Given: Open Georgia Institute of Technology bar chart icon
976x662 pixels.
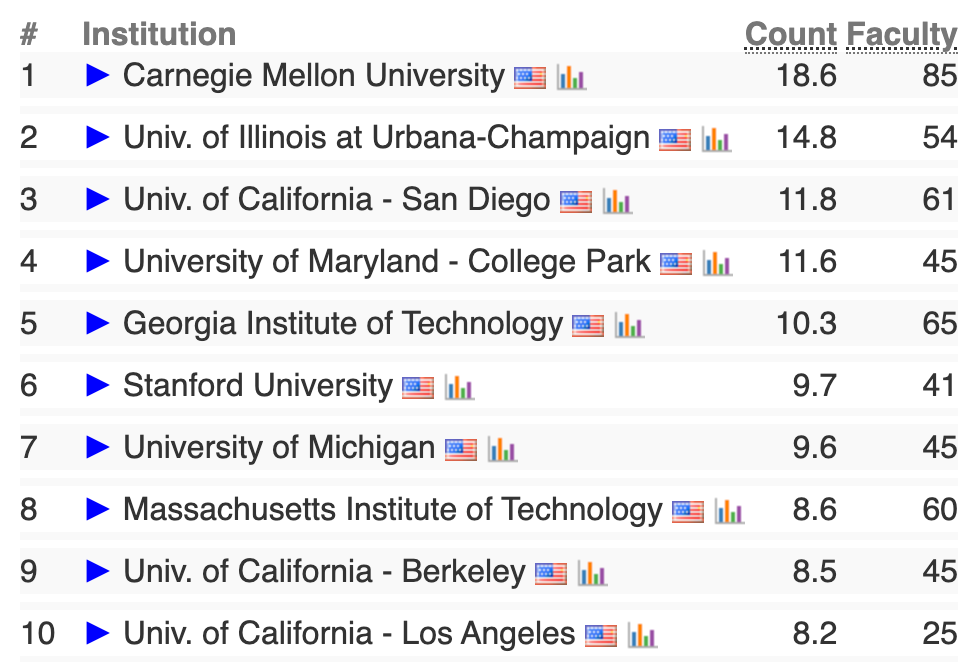Looking at the screenshot, I should coord(629,325).
